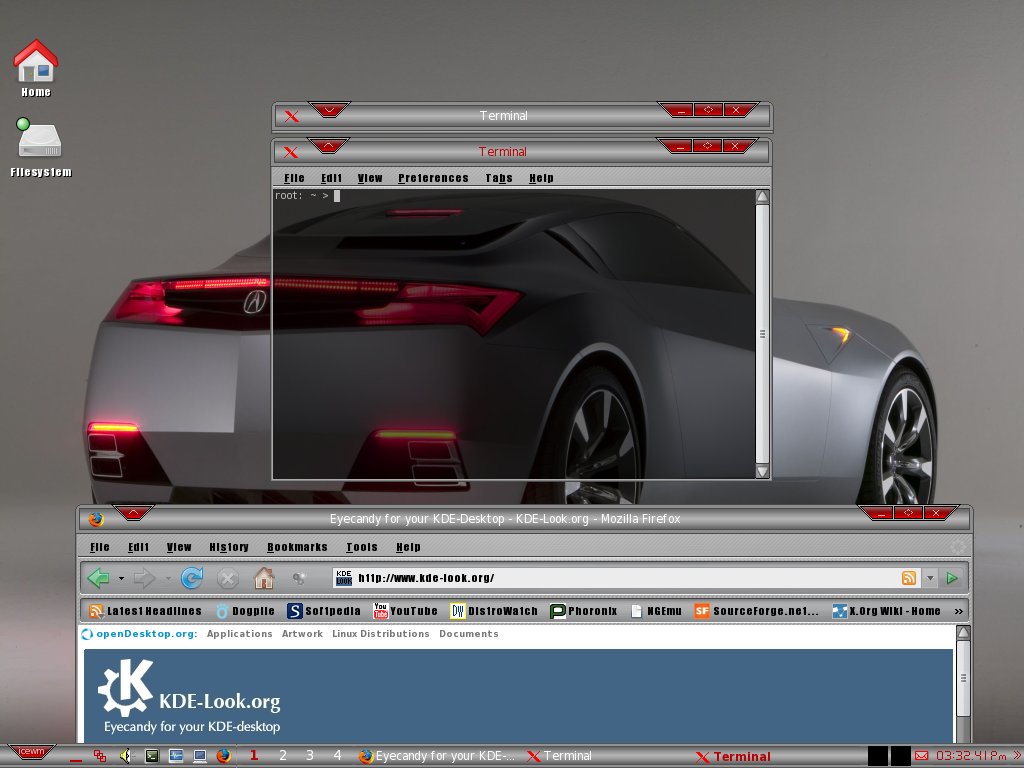The height and width of the screenshot is (768, 1024).
Task: Open the YouTube bookmark
Action: pos(406,611)
